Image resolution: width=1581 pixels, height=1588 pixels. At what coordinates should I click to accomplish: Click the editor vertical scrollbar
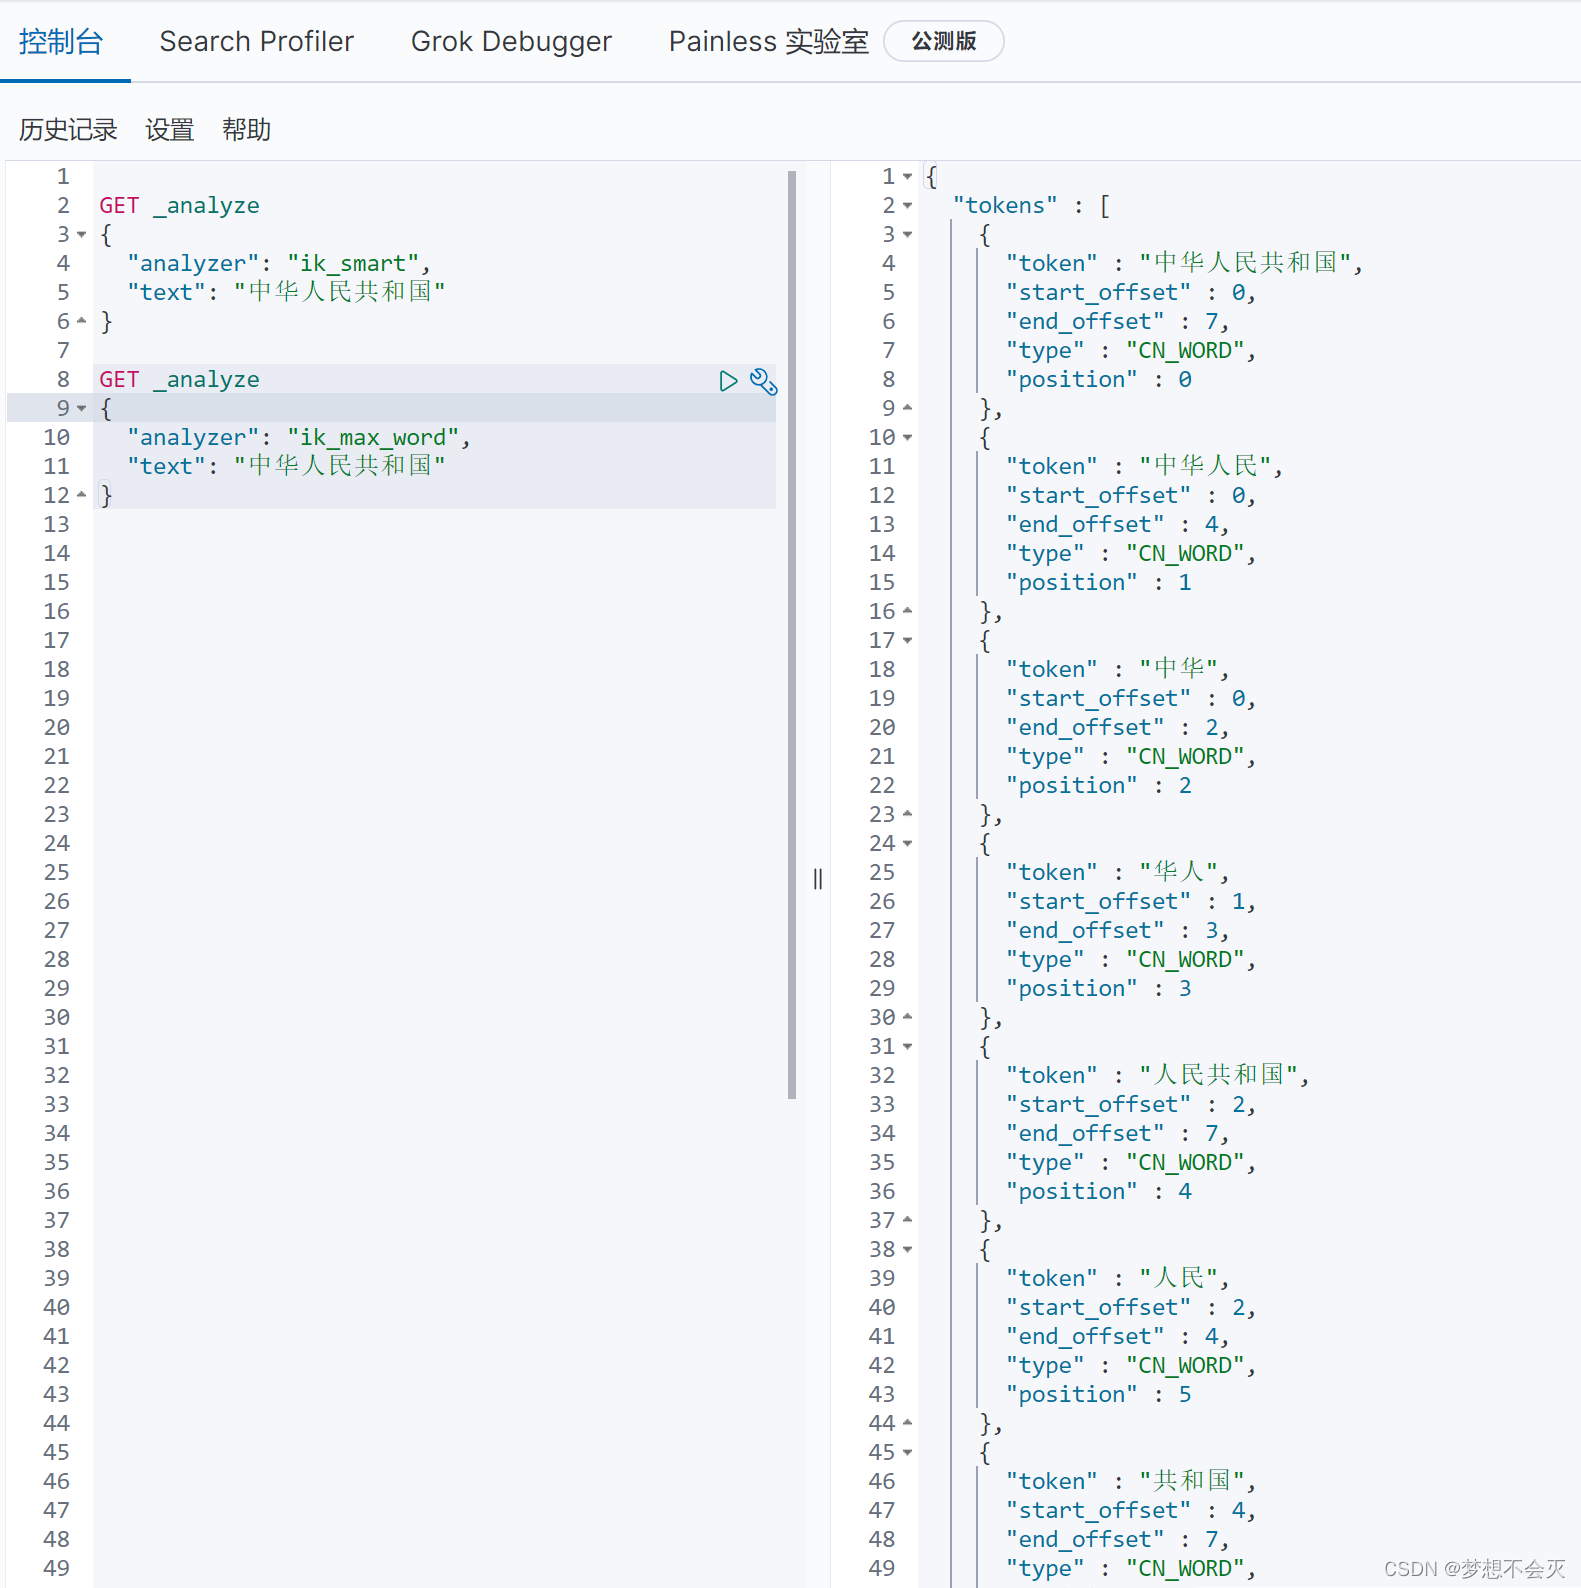point(792,635)
